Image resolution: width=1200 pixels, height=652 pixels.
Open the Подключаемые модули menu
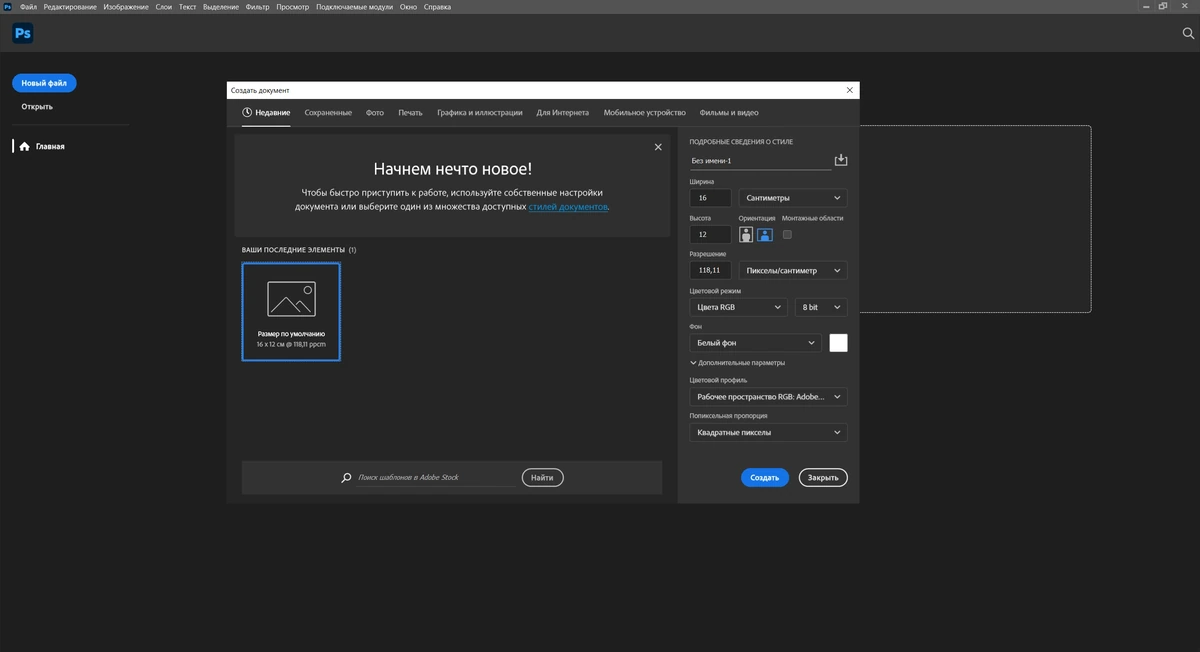tap(354, 7)
